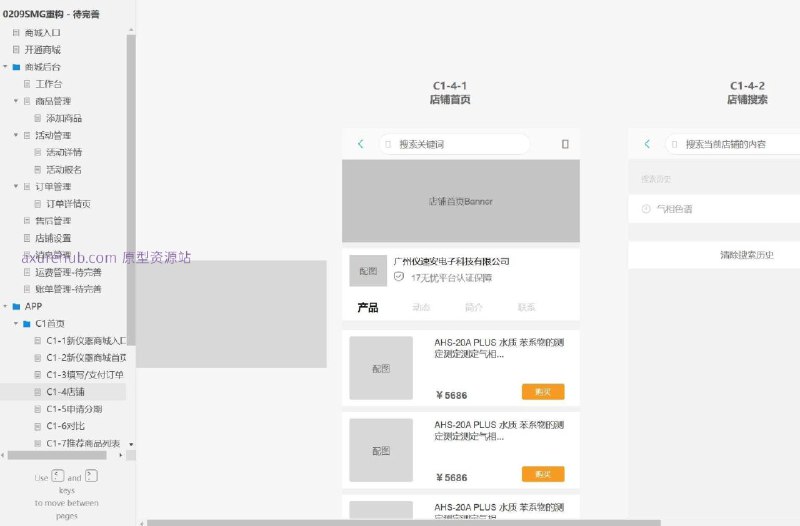Viewport: 800px width, 526px height.
Task: Select the C1-4店铺 page
Action: coord(65,392)
